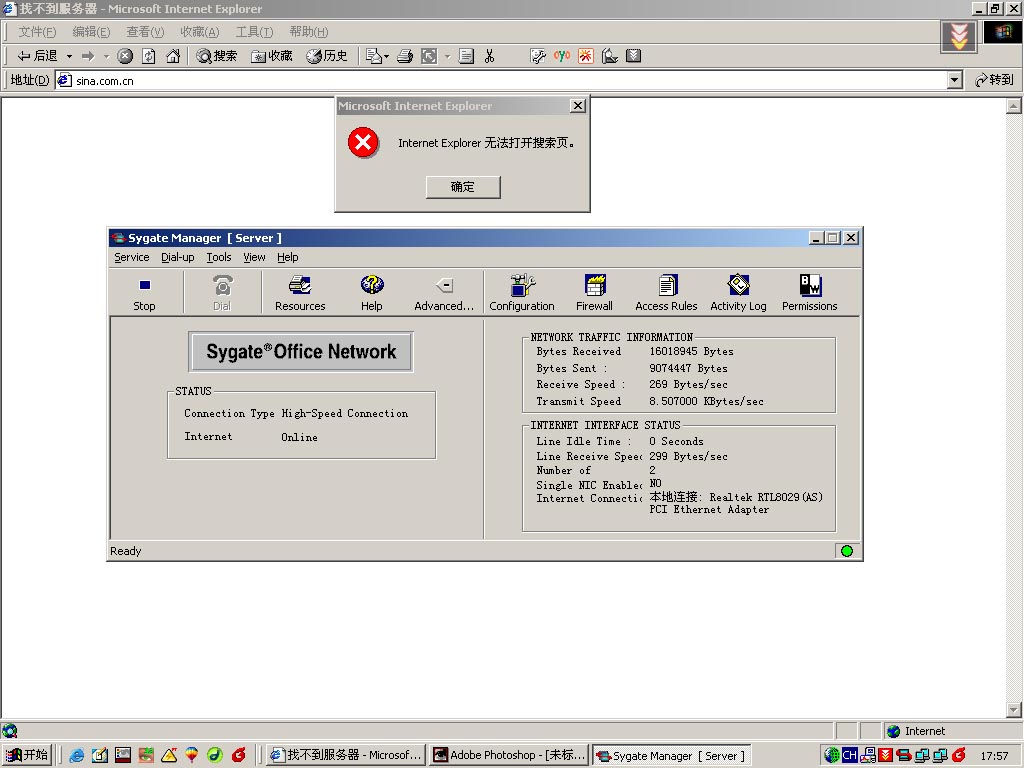The height and width of the screenshot is (768, 1024).
Task: Open IE 收藏(A) menu
Action: click(x=200, y=32)
